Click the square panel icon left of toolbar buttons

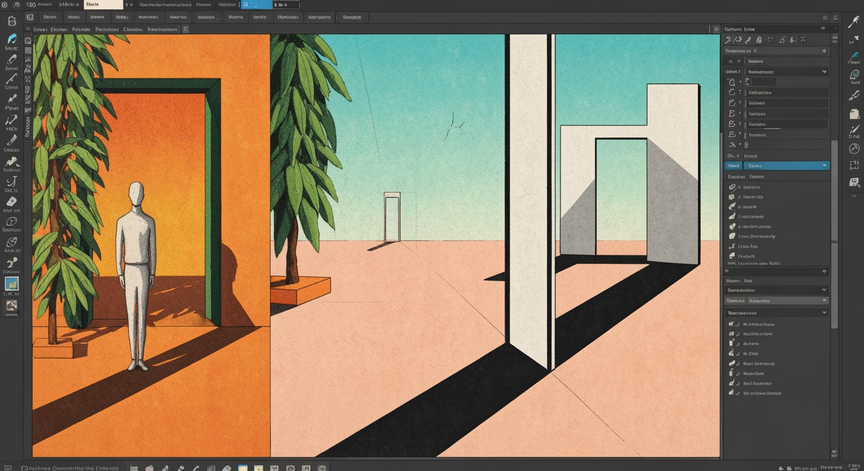pyautogui.click(x=30, y=17)
